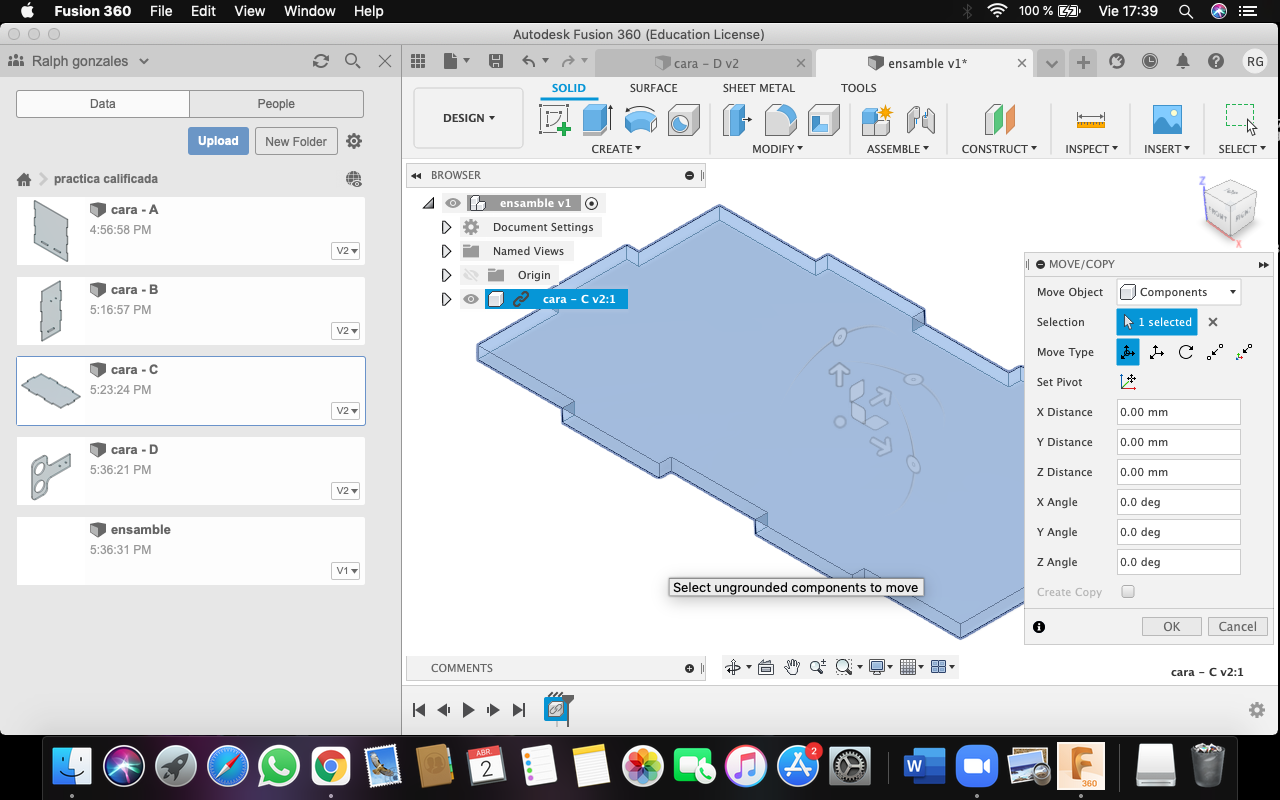
Task: Save the document with the save icon
Action: click(x=496, y=62)
